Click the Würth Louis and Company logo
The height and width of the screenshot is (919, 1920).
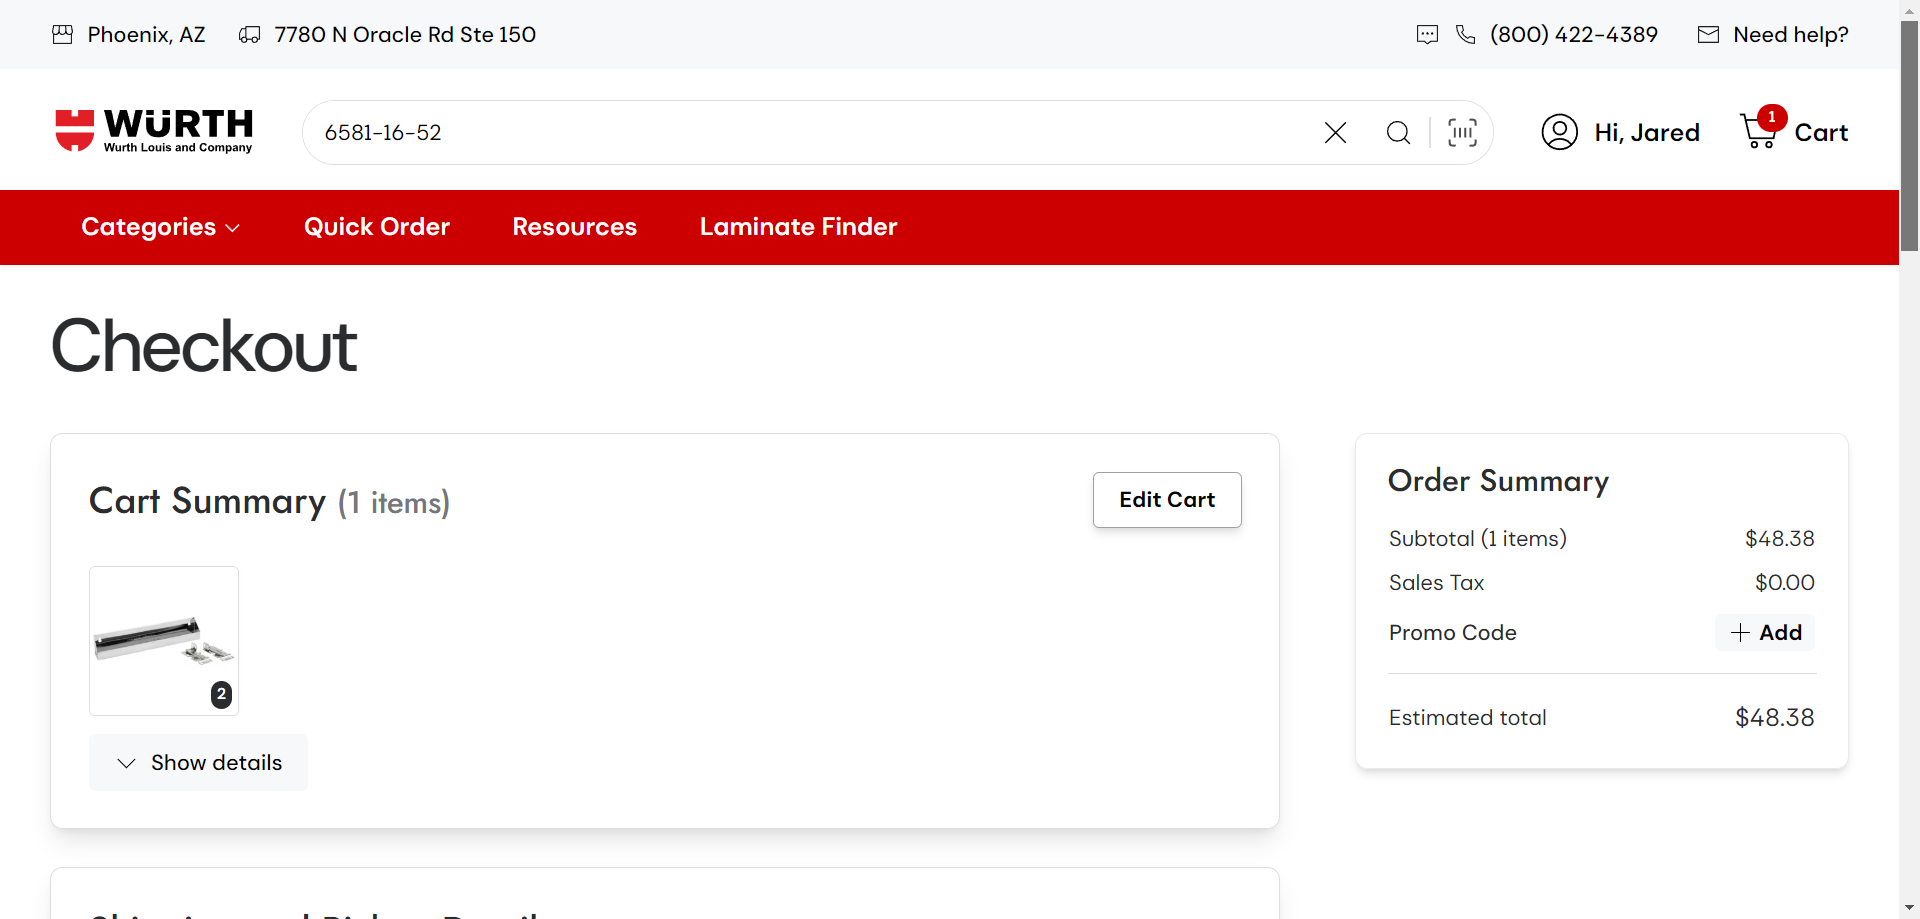[153, 131]
